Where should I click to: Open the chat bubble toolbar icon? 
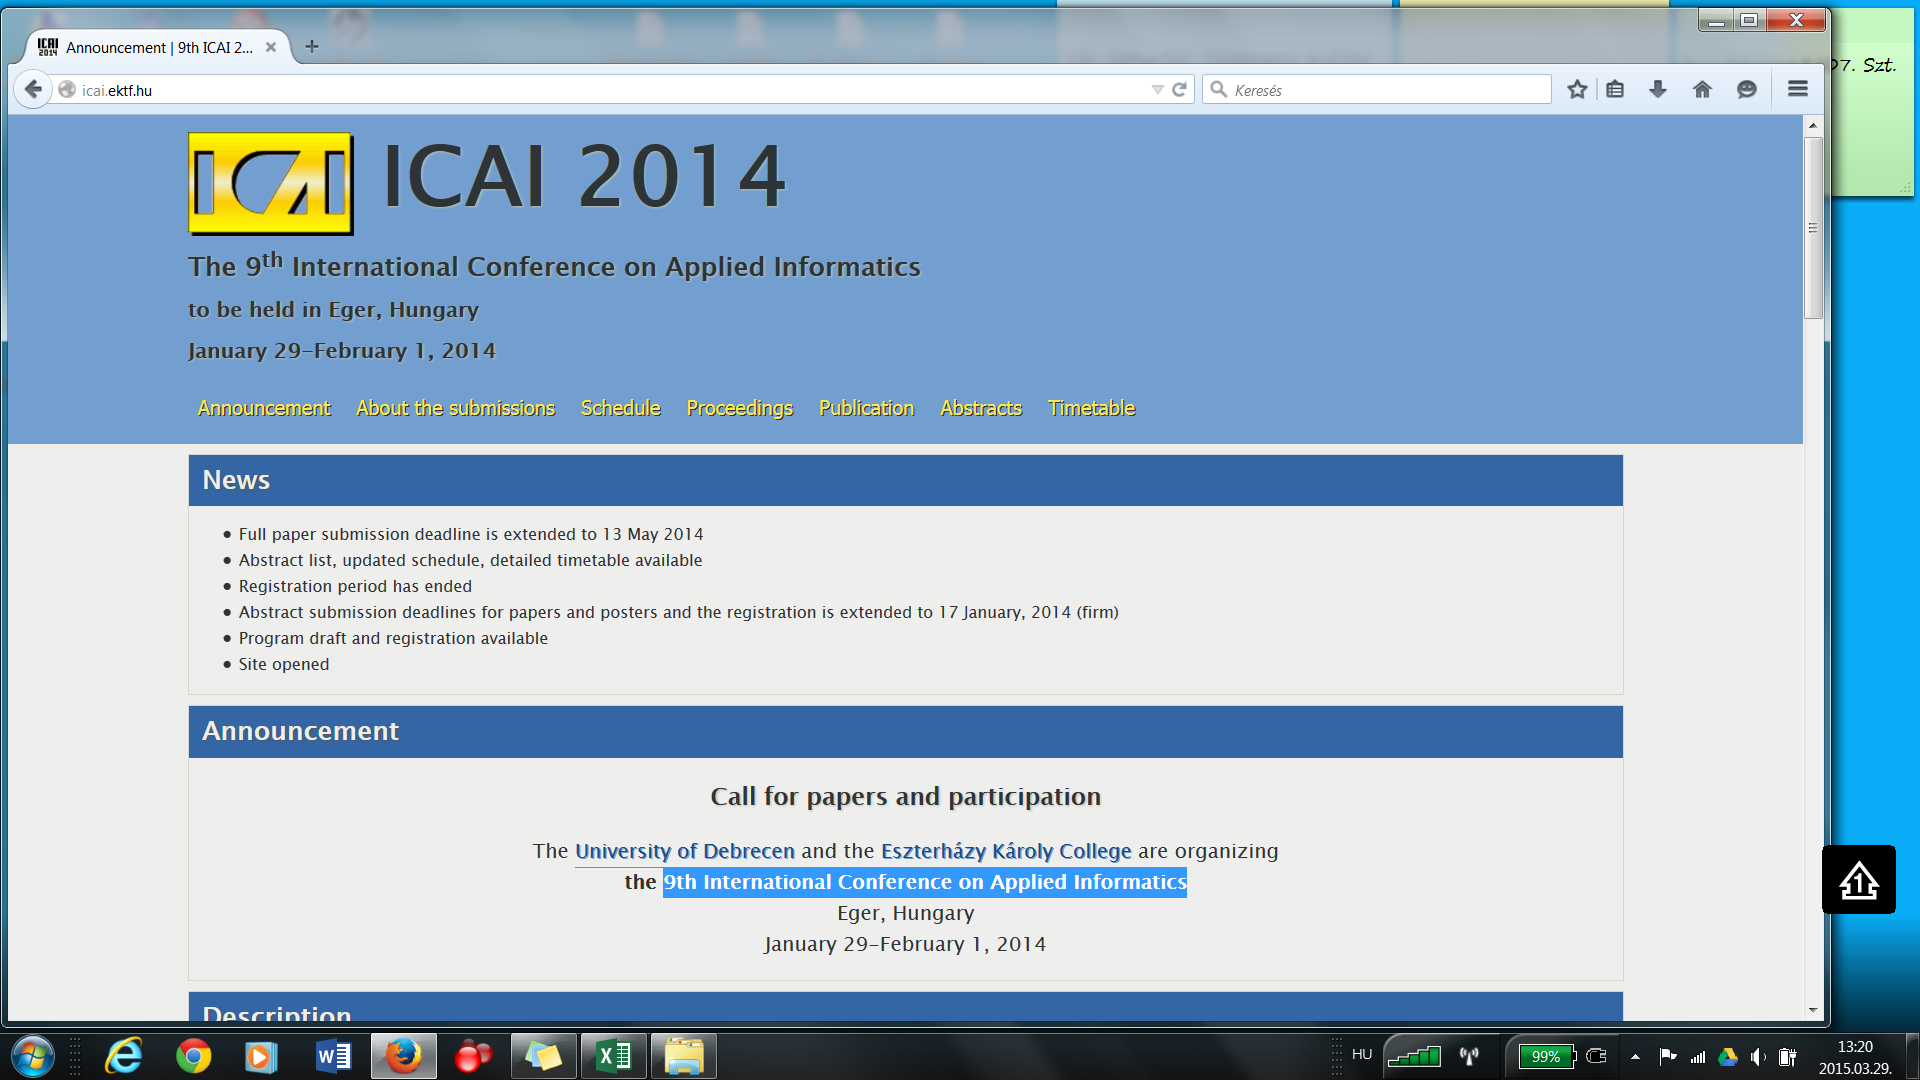[x=1747, y=90]
